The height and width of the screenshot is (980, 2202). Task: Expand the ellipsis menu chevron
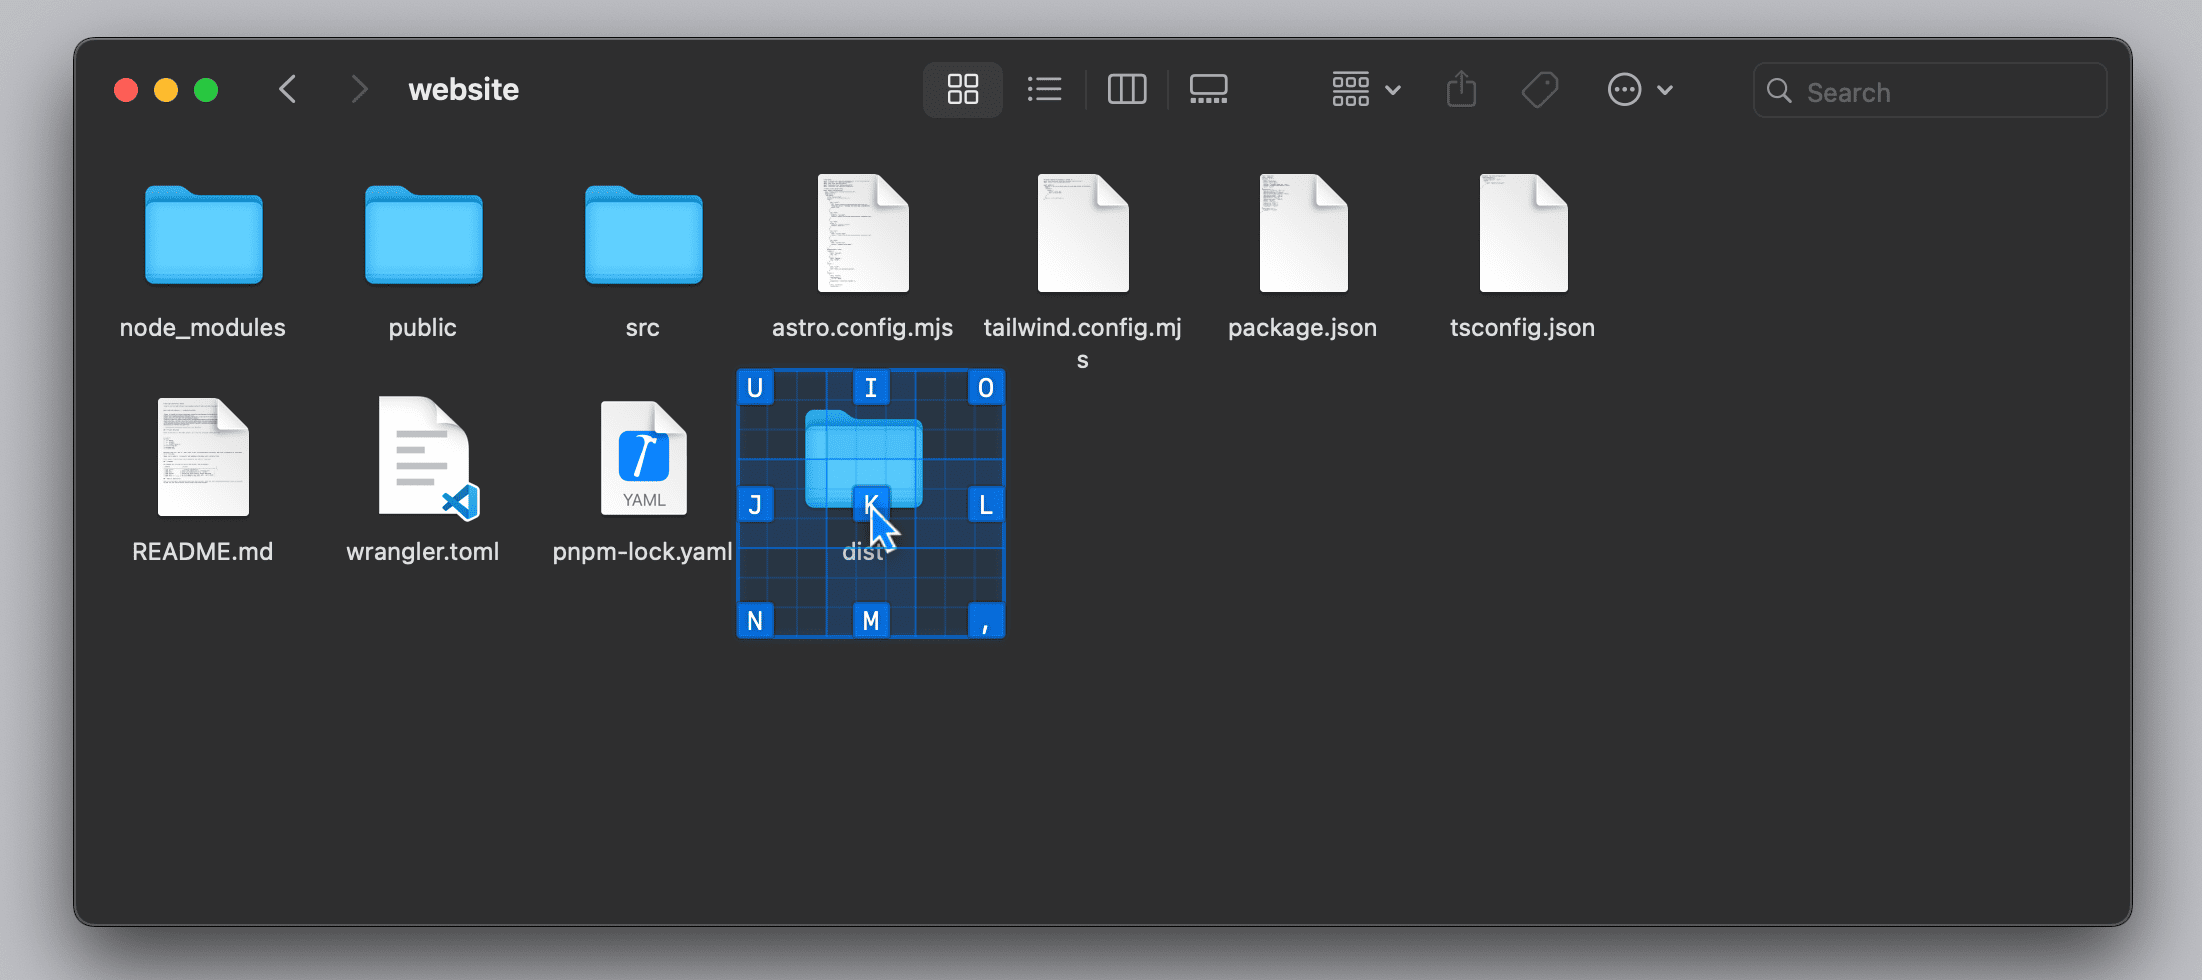[1664, 89]
